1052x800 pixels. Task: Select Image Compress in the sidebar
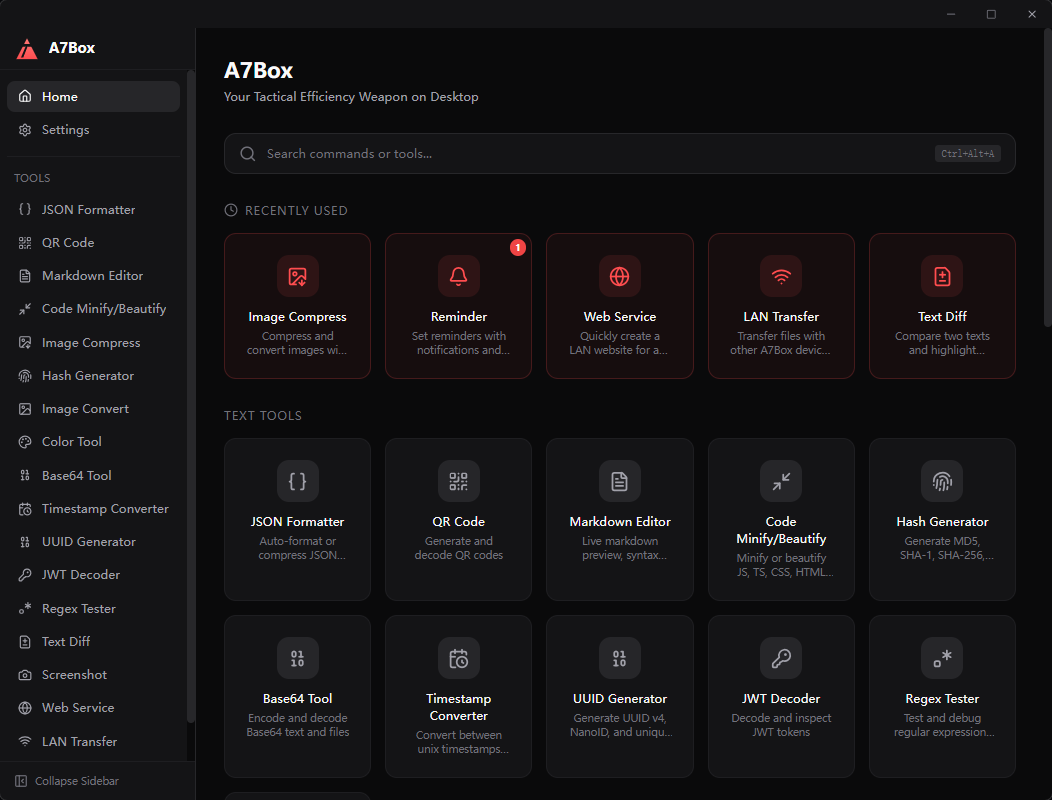93,342
